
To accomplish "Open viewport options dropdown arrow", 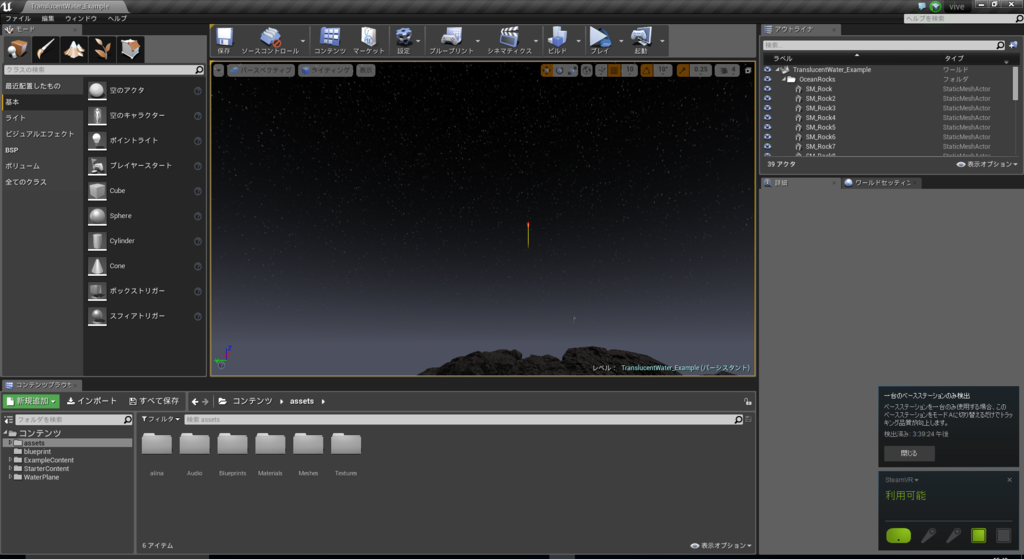I will click(x=219, y=70).
